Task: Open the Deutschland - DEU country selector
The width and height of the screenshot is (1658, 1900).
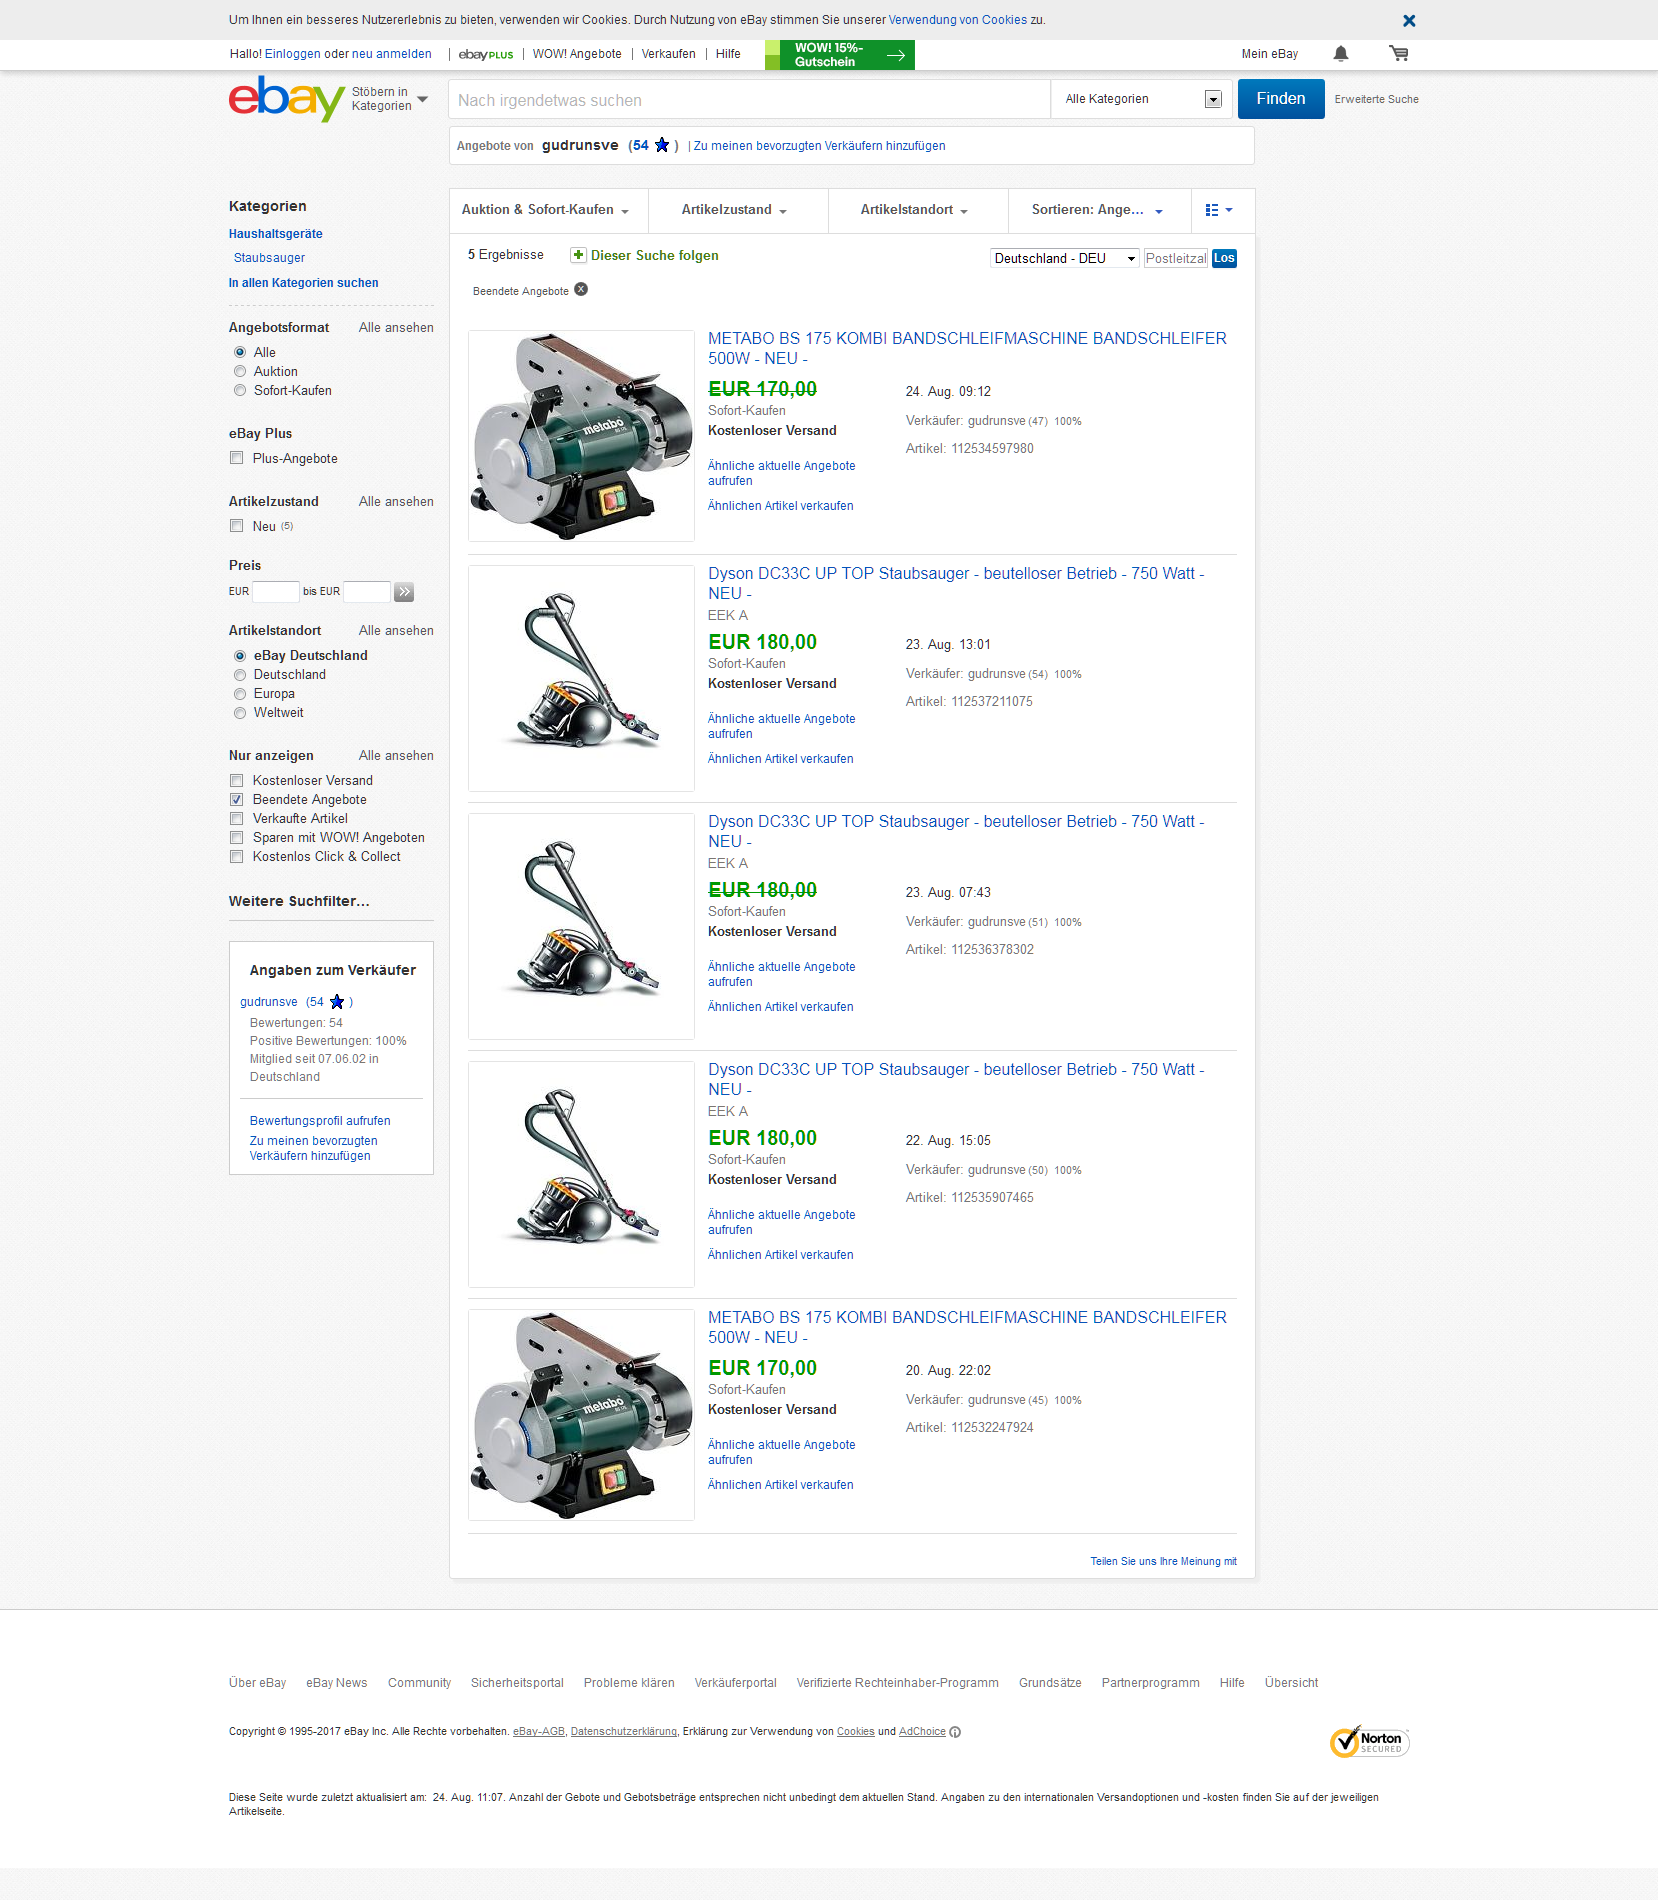Action: tap(1064, 259)
